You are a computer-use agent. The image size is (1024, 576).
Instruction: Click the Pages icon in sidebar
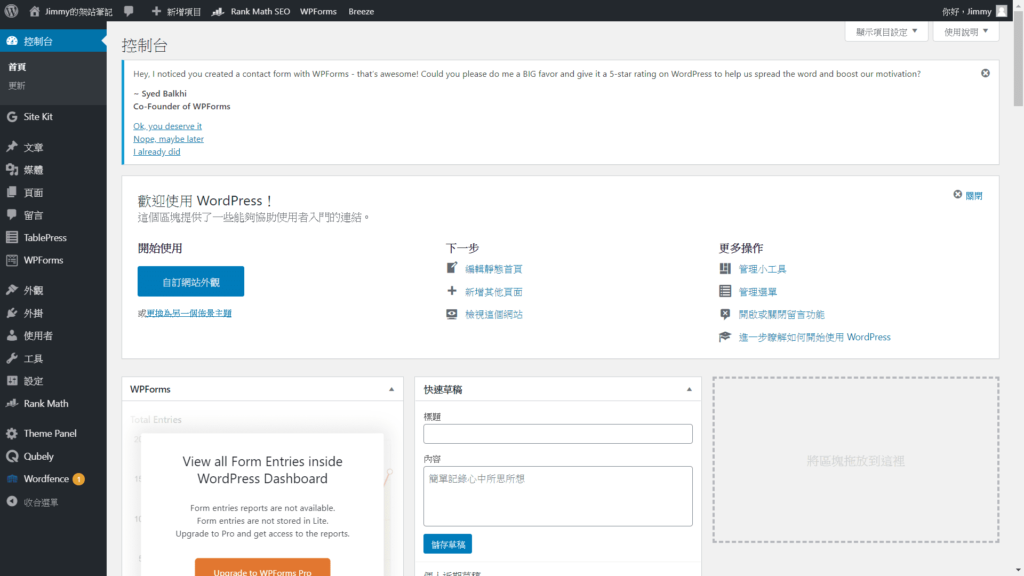pyautogui.click(x=12, y=192)
